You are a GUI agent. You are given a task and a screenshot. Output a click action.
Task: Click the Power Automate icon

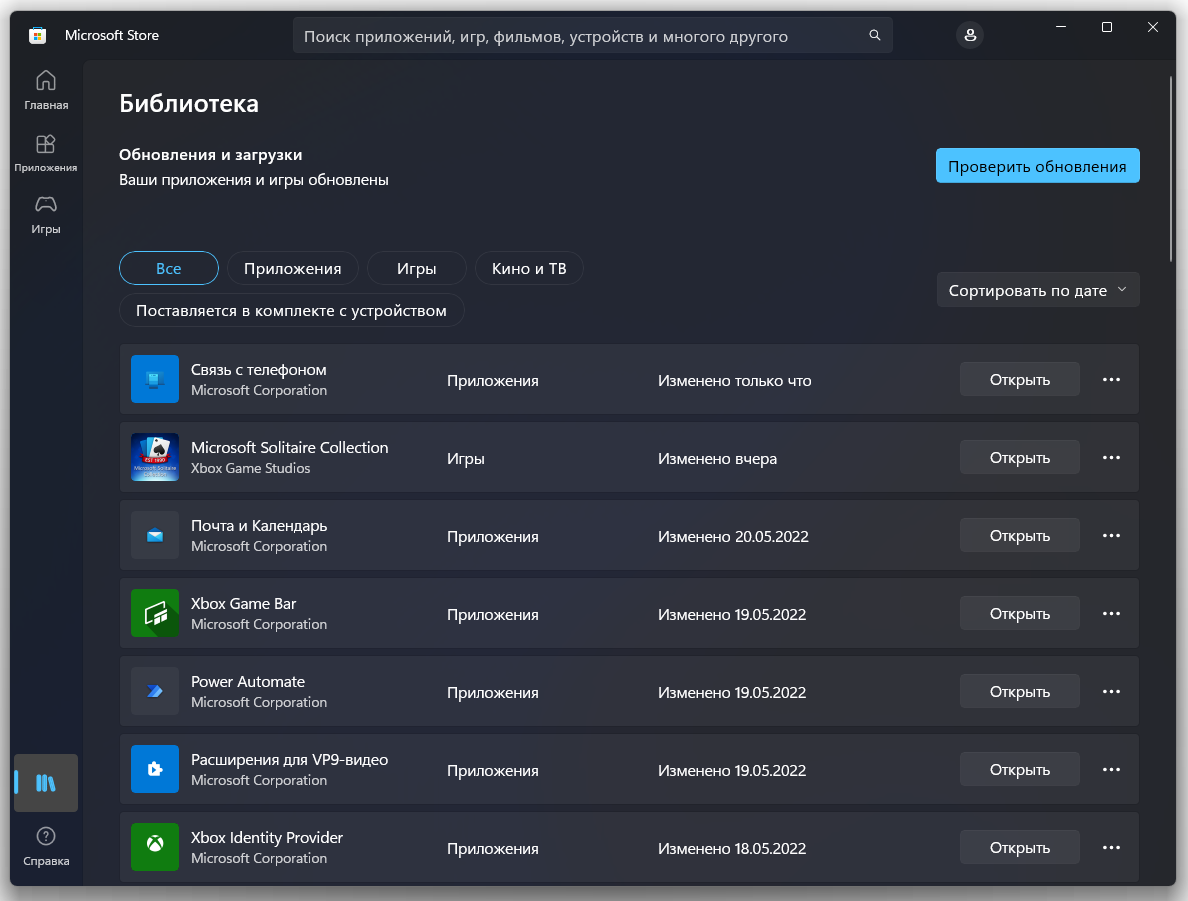[155, 691]
